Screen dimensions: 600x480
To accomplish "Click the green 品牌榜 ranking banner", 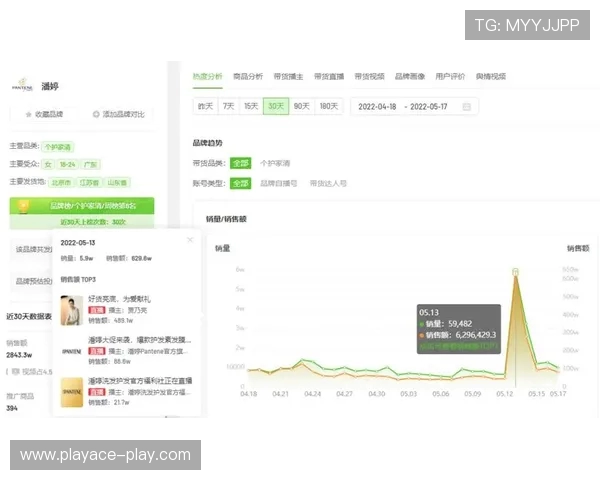I will pos(82,206).
